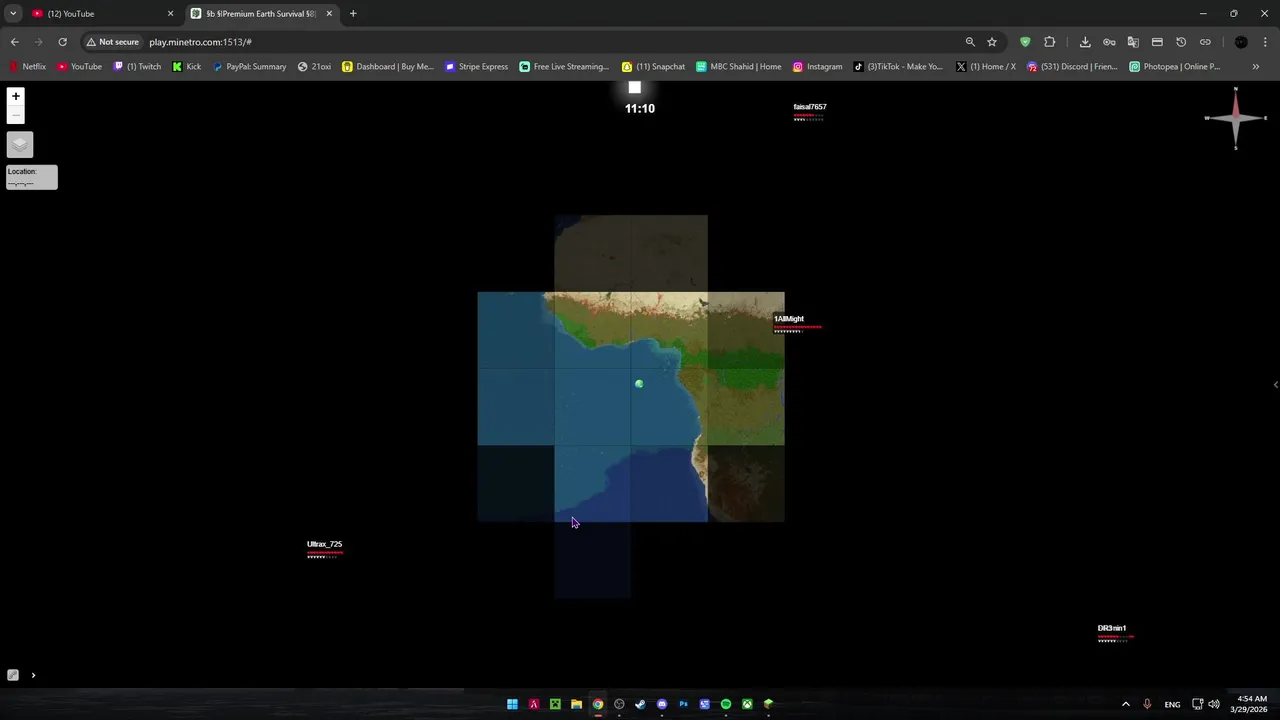The image size is (1280, 720).
Task: Open the Twitch bookmark
Action: point(138,67)
